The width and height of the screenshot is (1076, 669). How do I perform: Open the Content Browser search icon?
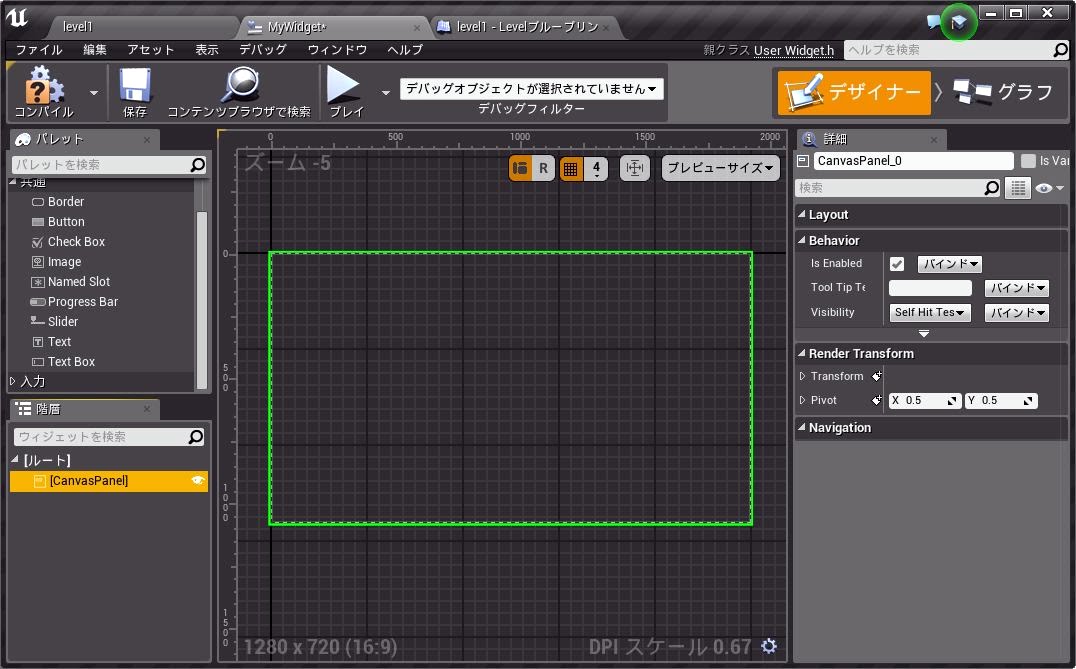click(239, 87)
